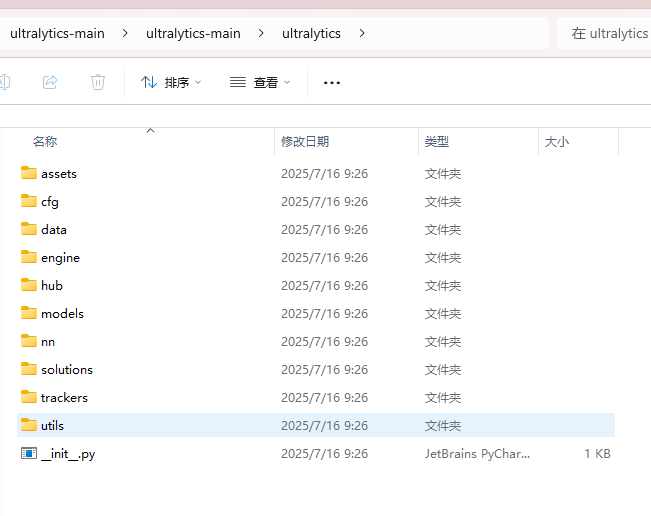651x516 pixels.
Task: Select the data folder icon
Action: point(29,229)
